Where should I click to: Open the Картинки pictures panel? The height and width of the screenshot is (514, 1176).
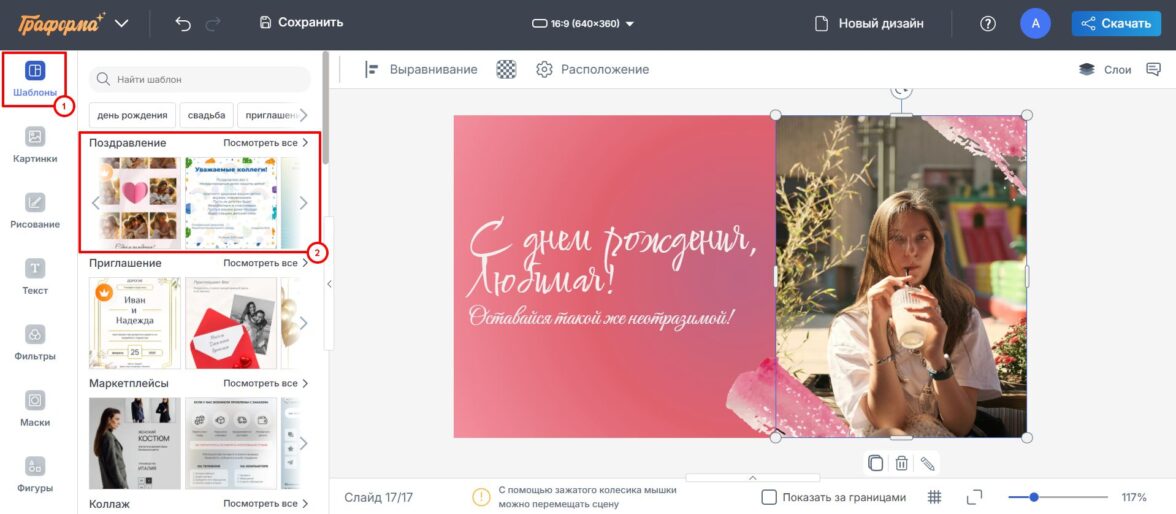[34, 146]
